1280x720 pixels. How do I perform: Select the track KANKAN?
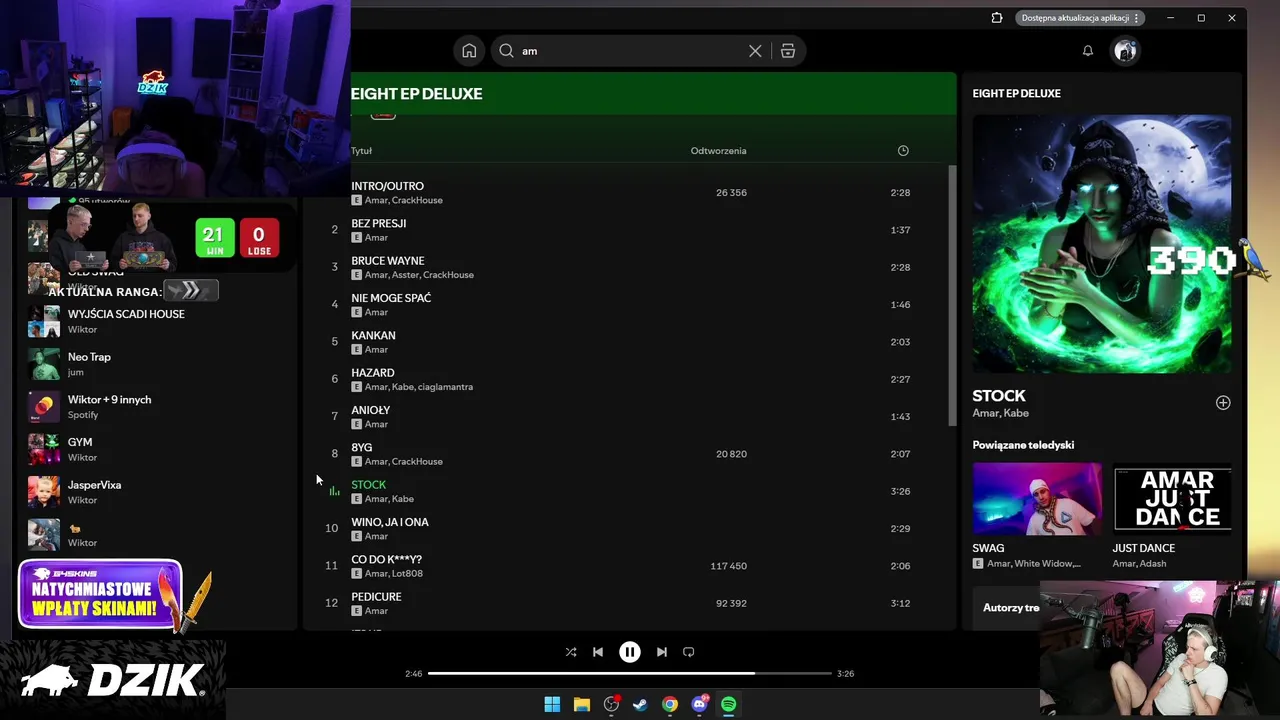click(373, 335)
